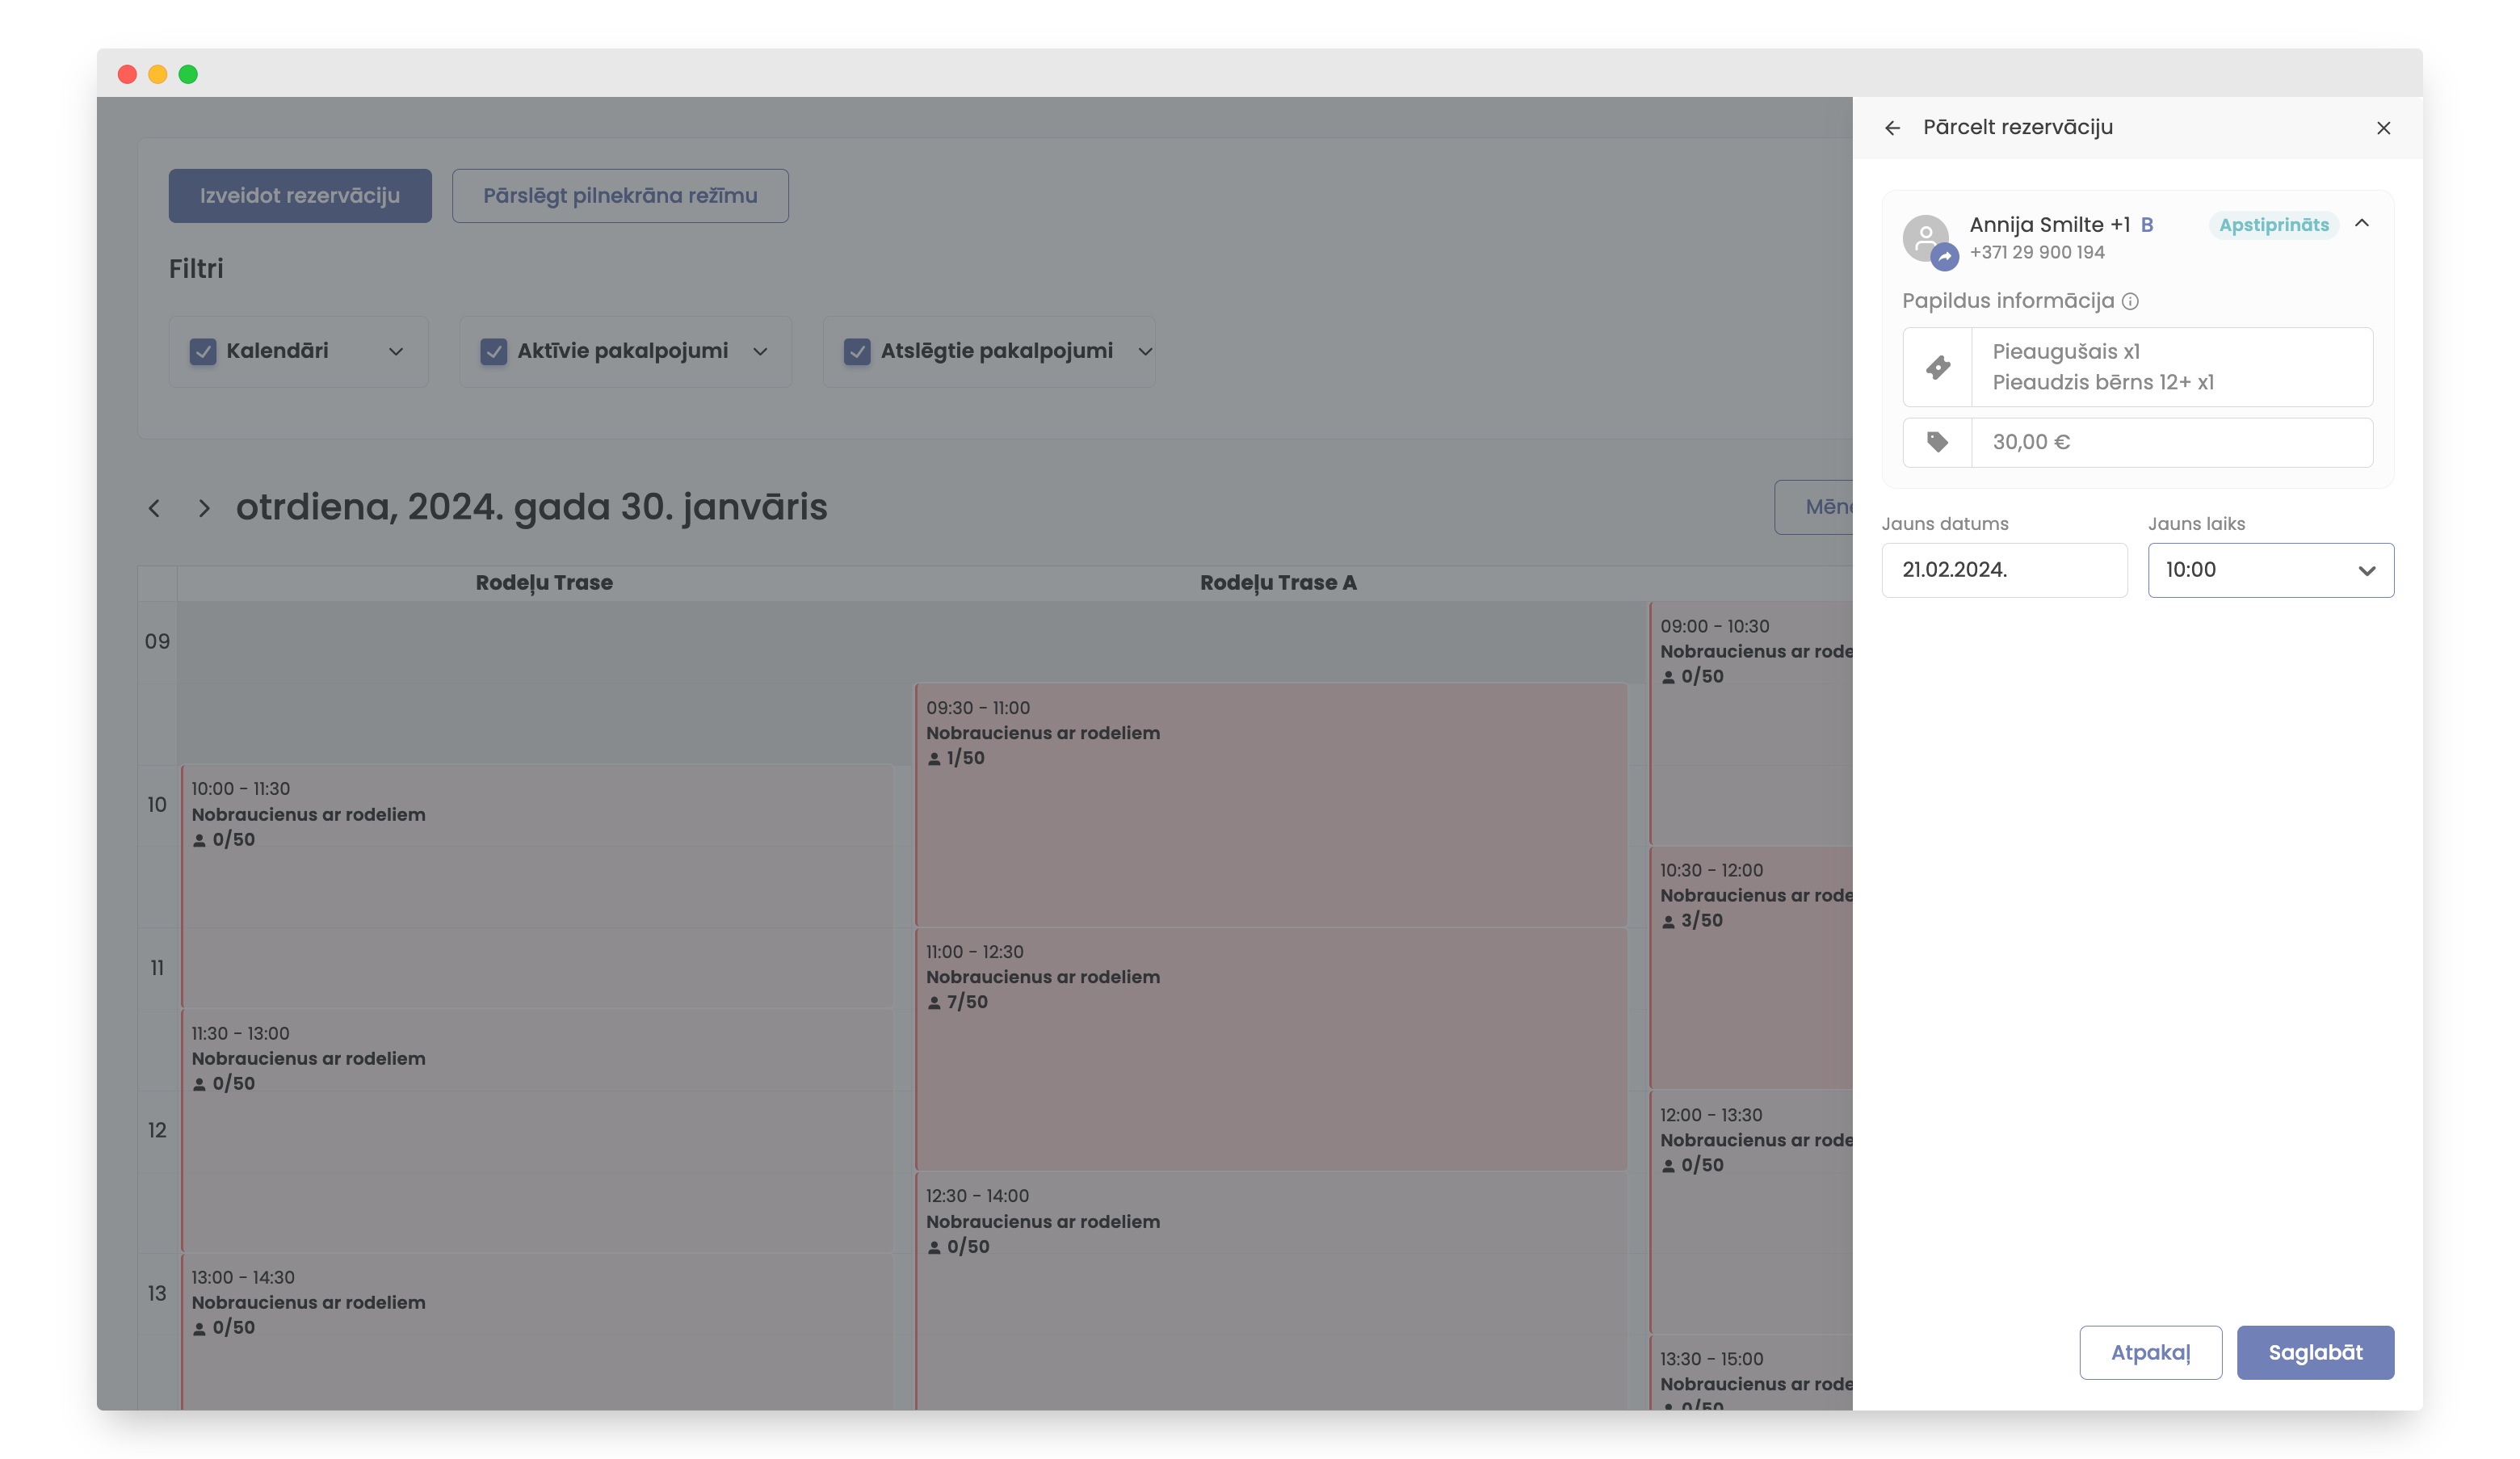Expand the Aktīvie pakalpojumi dropdown arrow
Image resolution: width=2520 pixels, height=1459 pixels.
pos(760,351)
